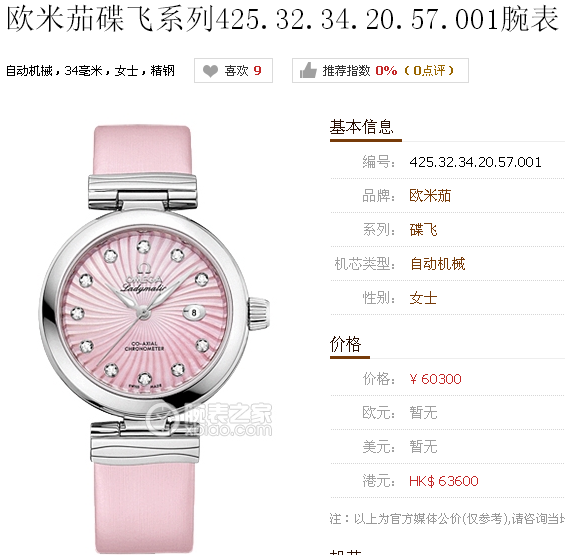Click the 基本信息 section heading

361,127
